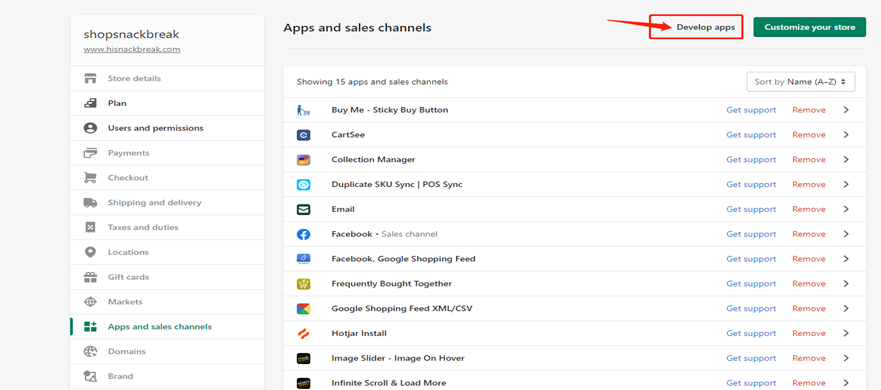Select the Markets globe icon
The image size is (881, 390).
click(90, 302)
